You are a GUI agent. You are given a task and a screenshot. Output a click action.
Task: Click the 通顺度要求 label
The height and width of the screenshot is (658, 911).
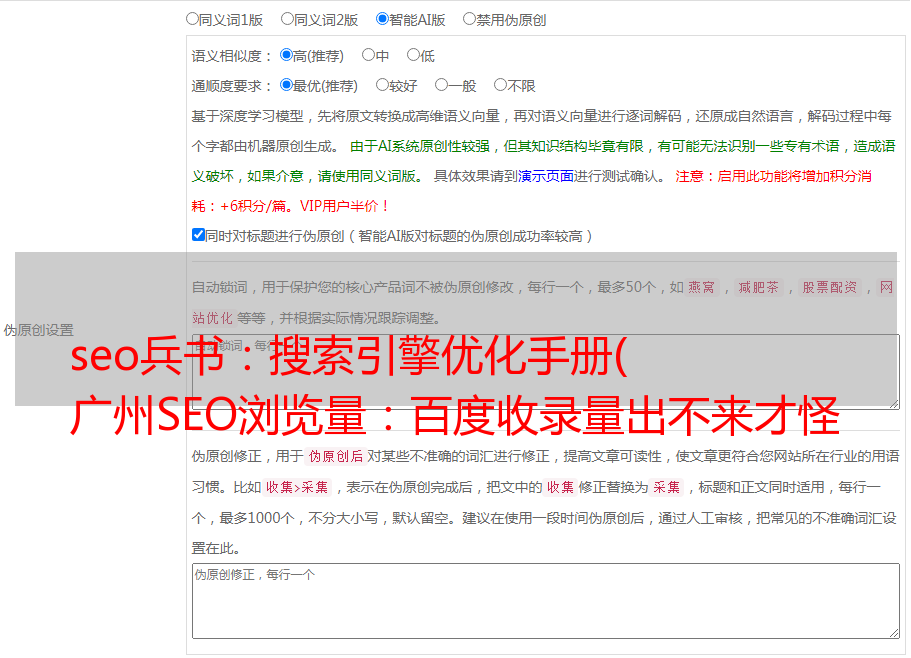pos(231,86)
